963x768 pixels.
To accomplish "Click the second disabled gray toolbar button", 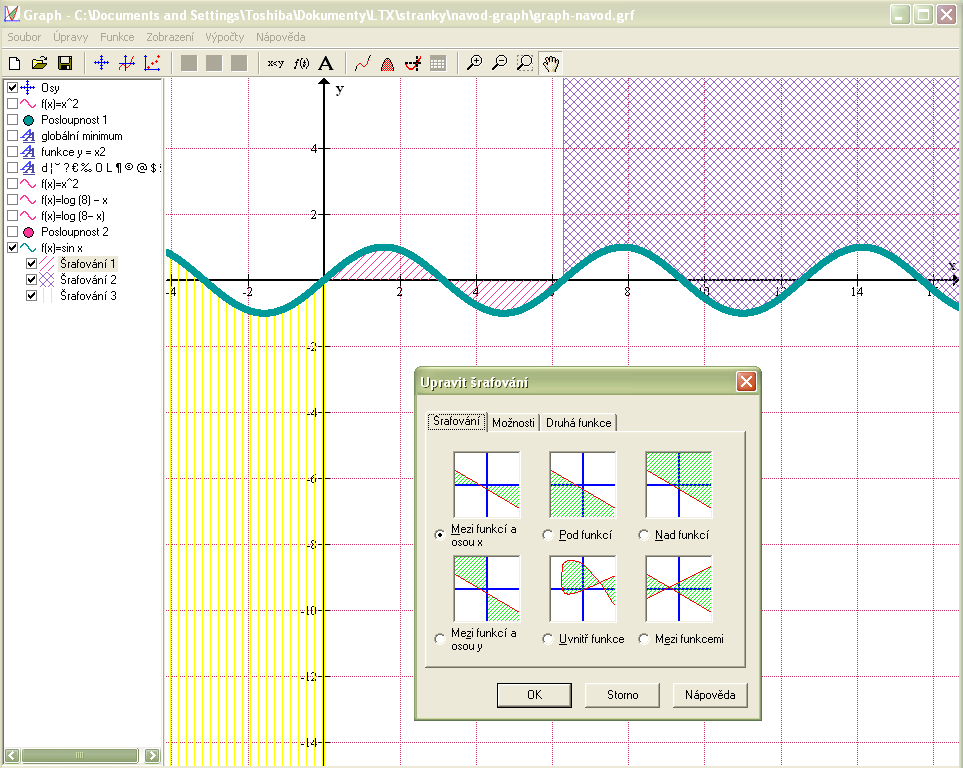I will (x=214, y=63).
